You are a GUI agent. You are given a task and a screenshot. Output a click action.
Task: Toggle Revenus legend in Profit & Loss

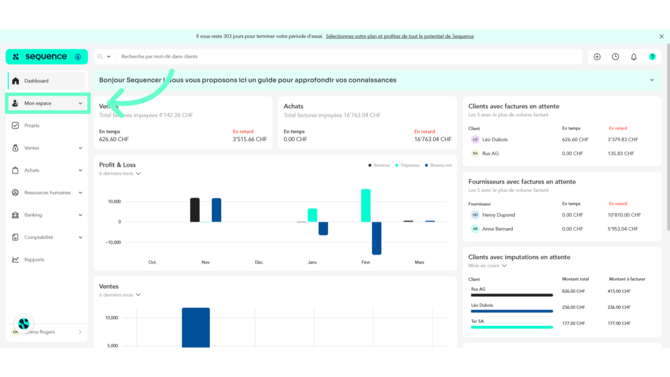pyautogui.click(x=379, y=165)
